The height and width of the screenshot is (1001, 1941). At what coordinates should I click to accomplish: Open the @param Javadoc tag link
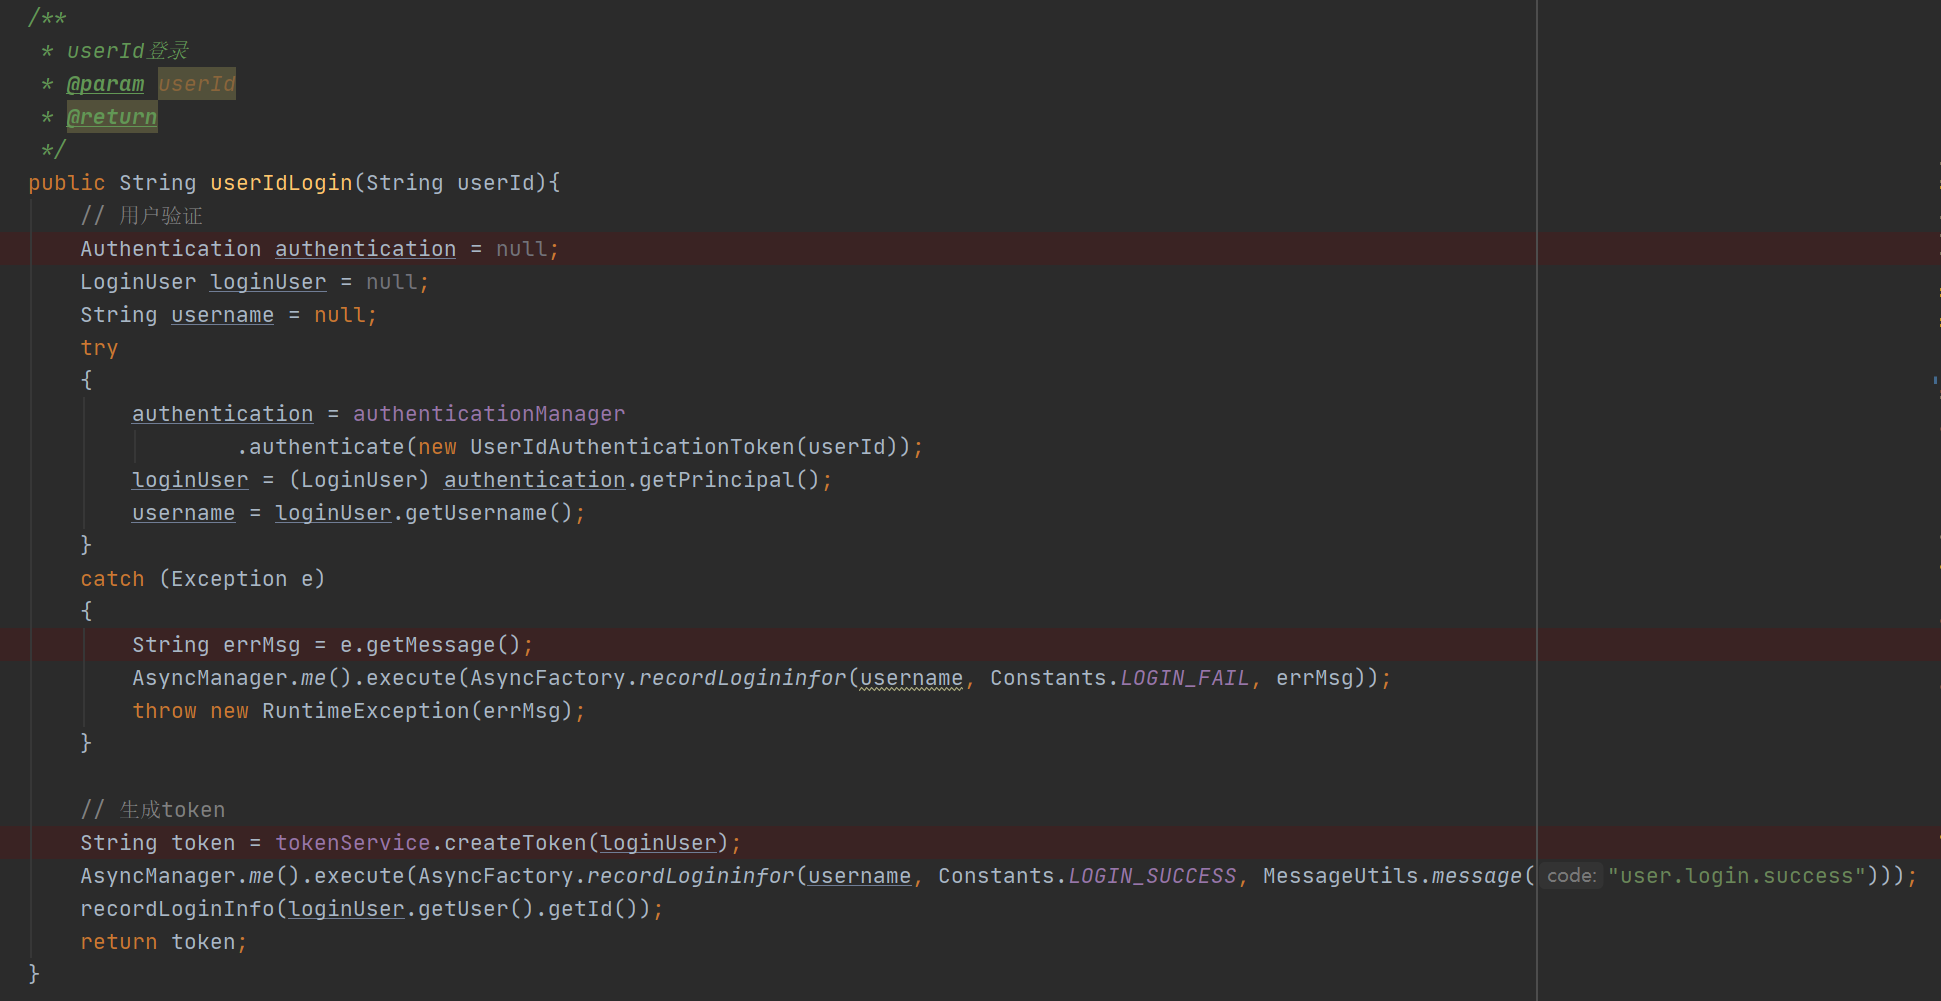(105, 83)
